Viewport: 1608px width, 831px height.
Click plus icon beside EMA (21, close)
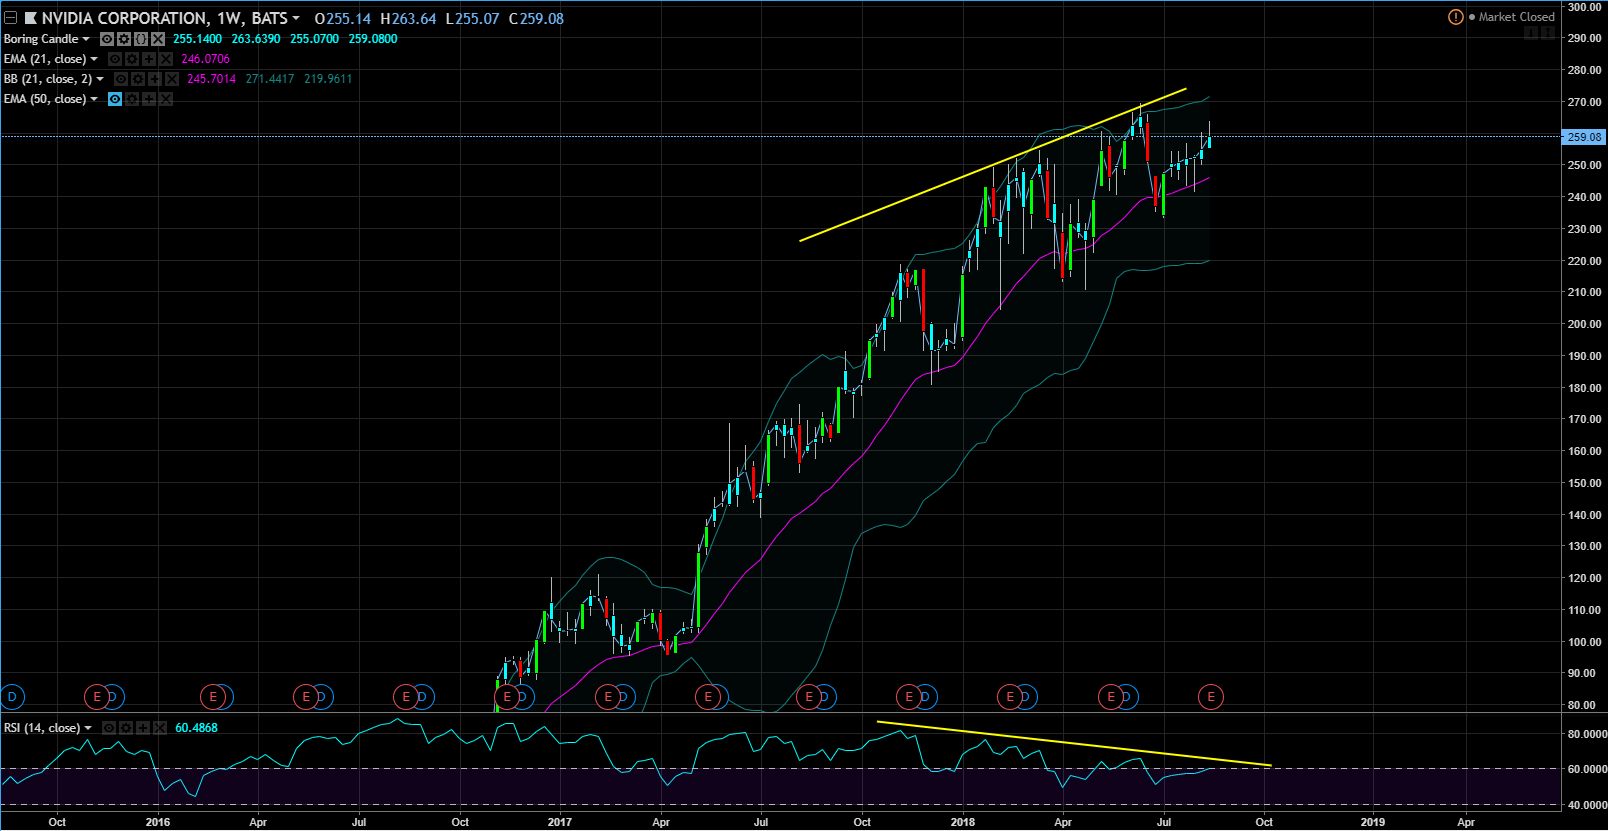[x=149, y=59]
